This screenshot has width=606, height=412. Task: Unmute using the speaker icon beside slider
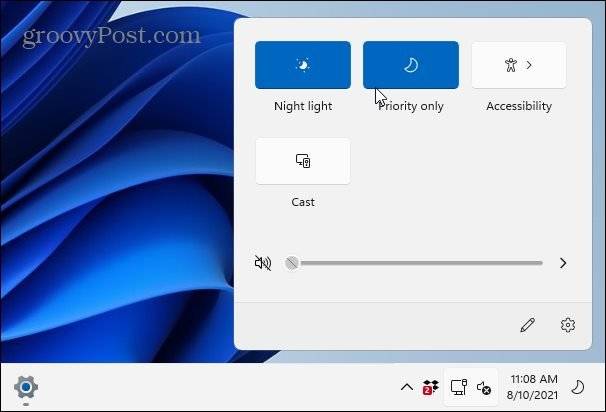tap(263, 263)
